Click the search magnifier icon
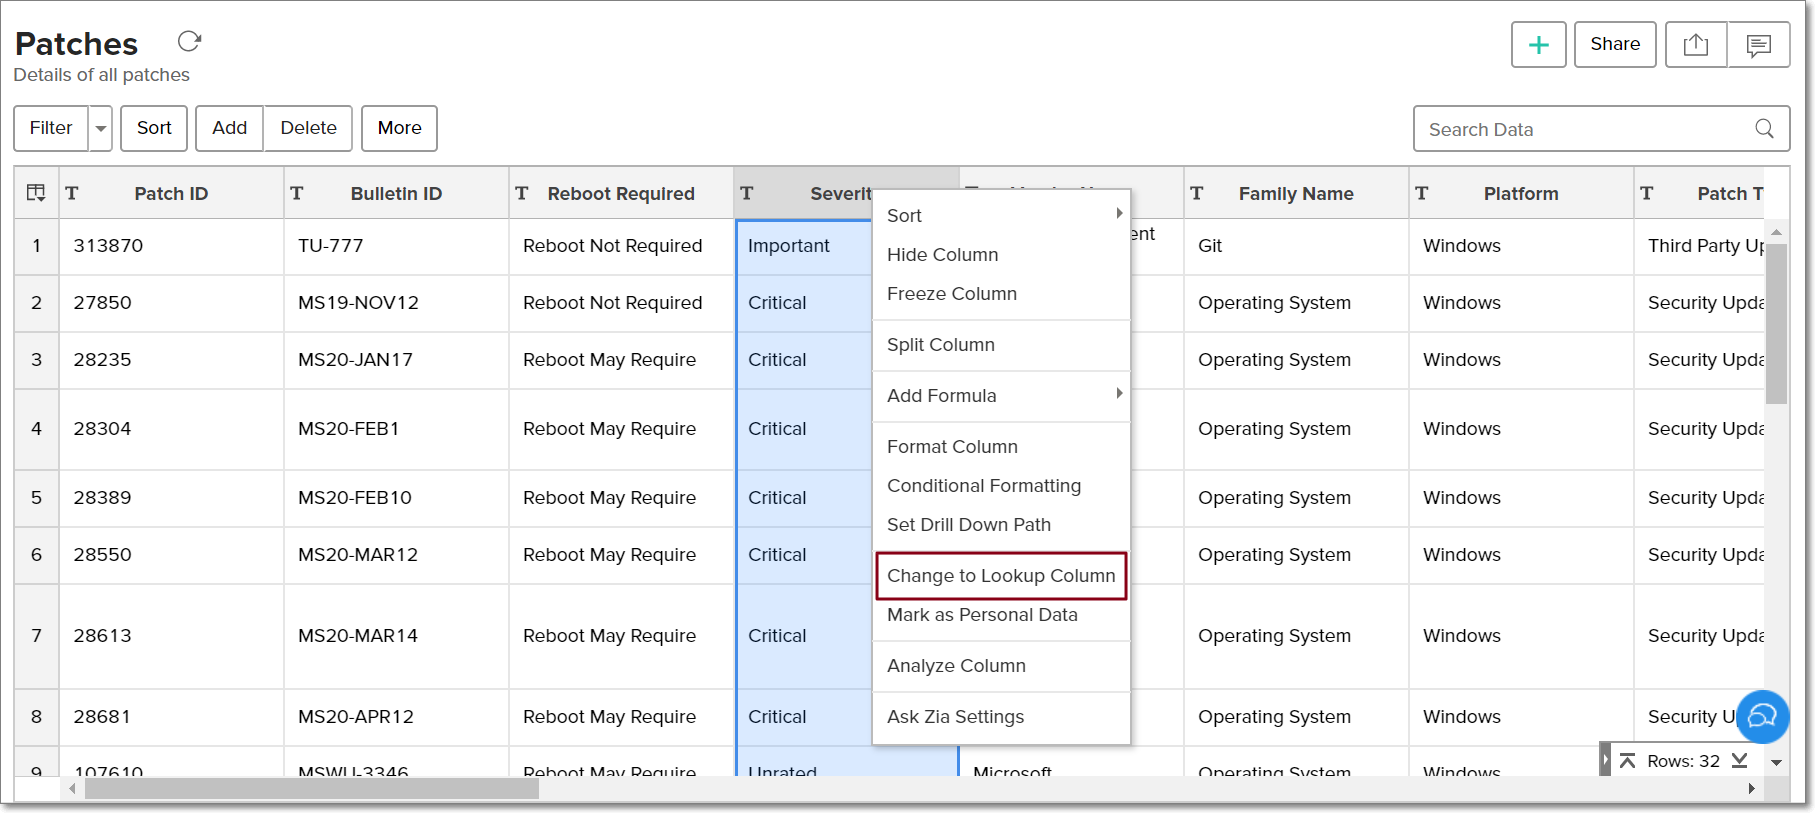 coord(1764,129)
